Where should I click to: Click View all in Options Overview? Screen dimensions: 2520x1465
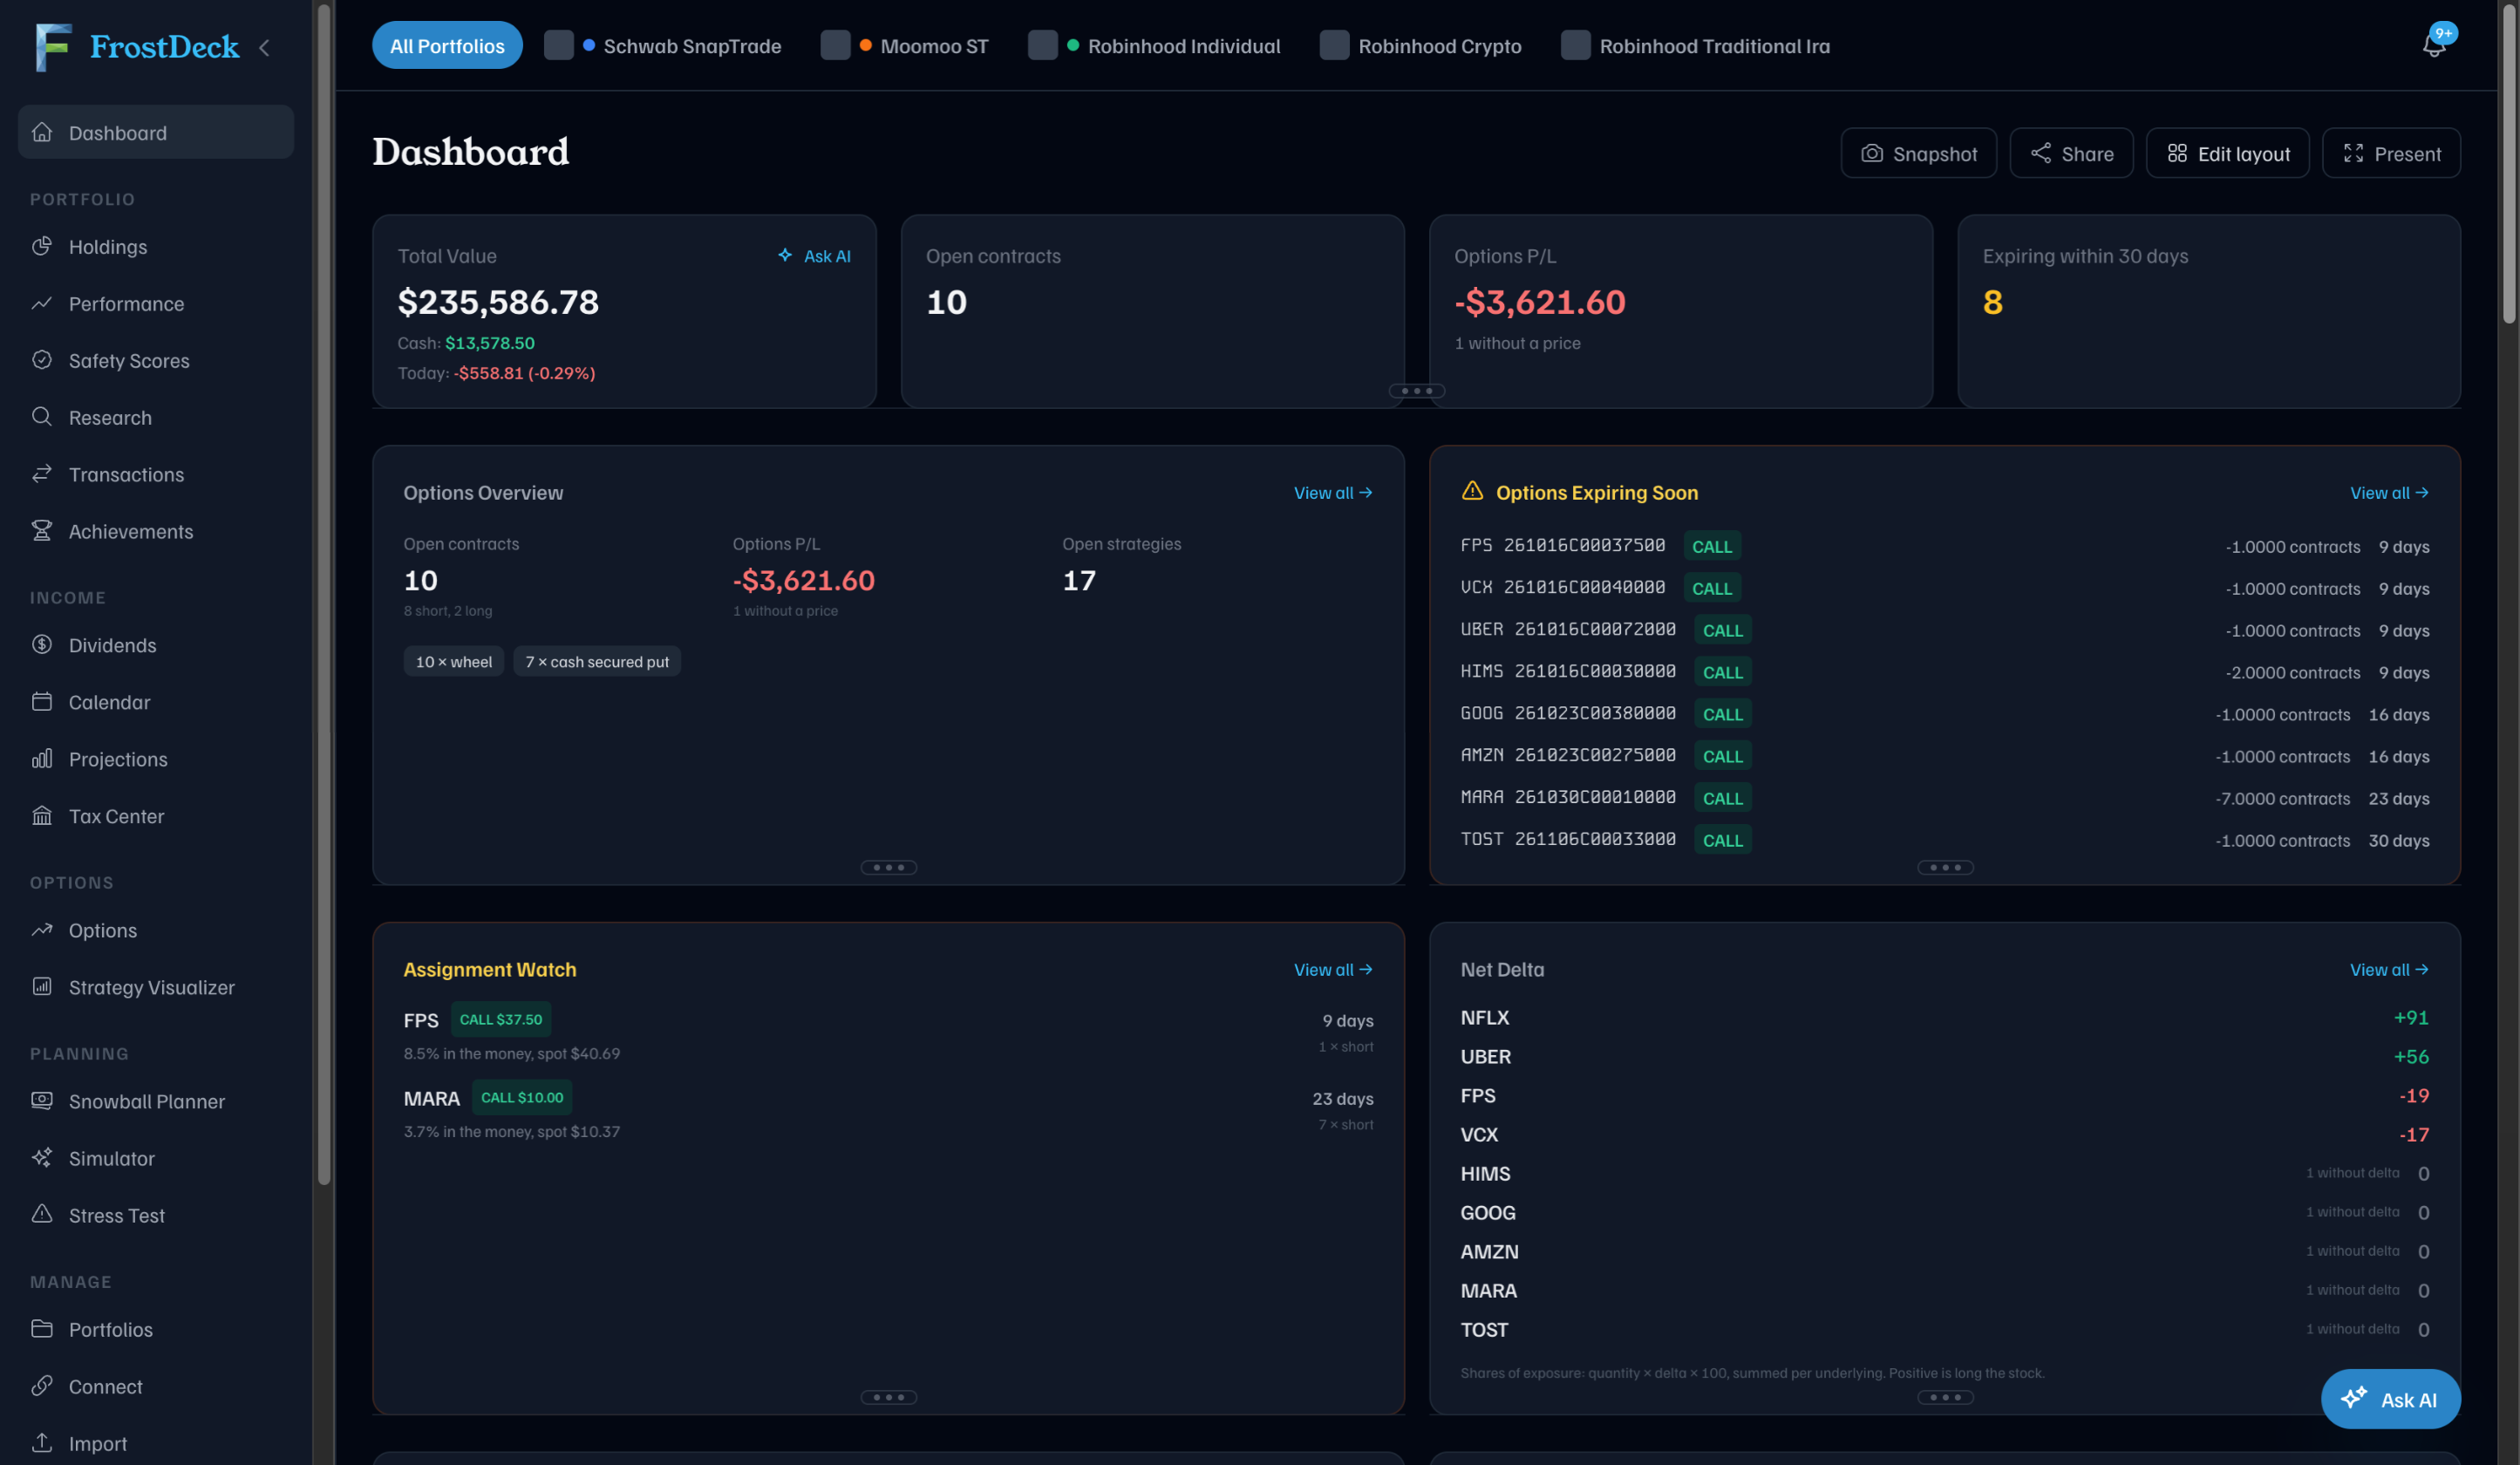click(x=1333, y=493)
